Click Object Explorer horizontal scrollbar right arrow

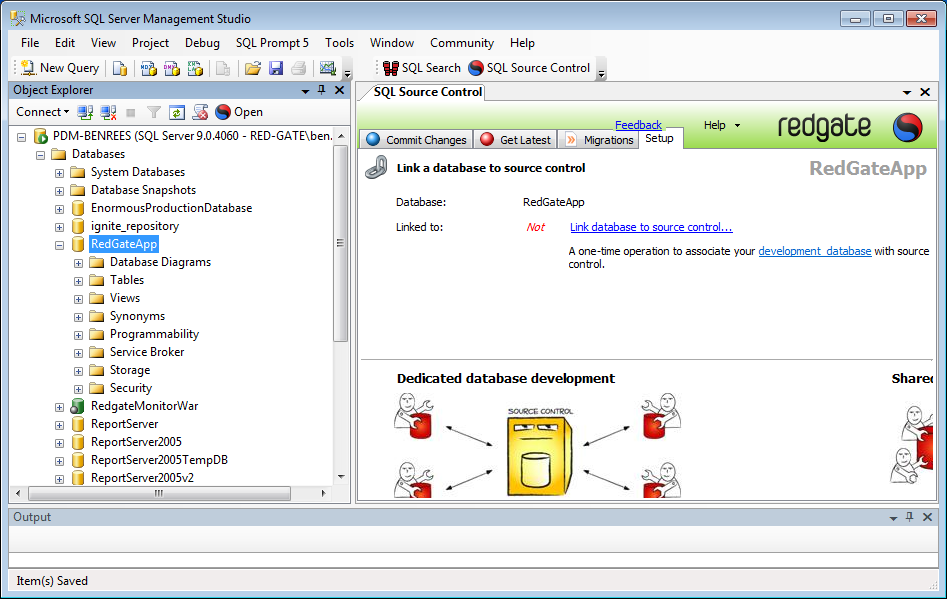324,493
